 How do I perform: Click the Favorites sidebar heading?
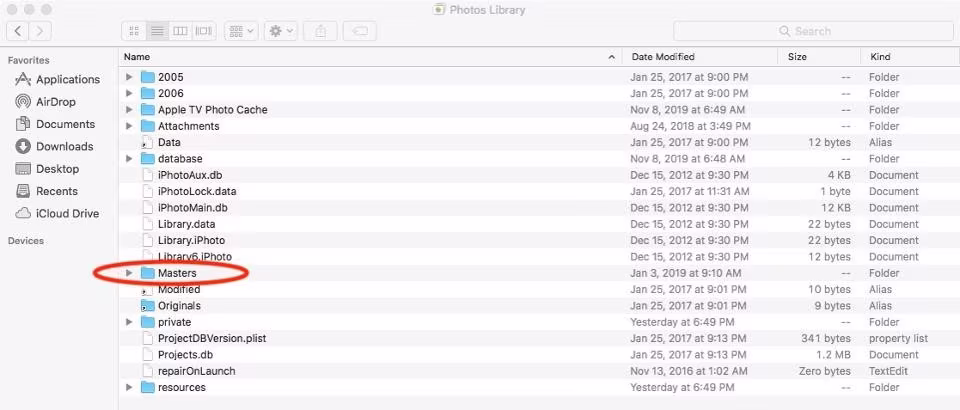tap(28, 60)
